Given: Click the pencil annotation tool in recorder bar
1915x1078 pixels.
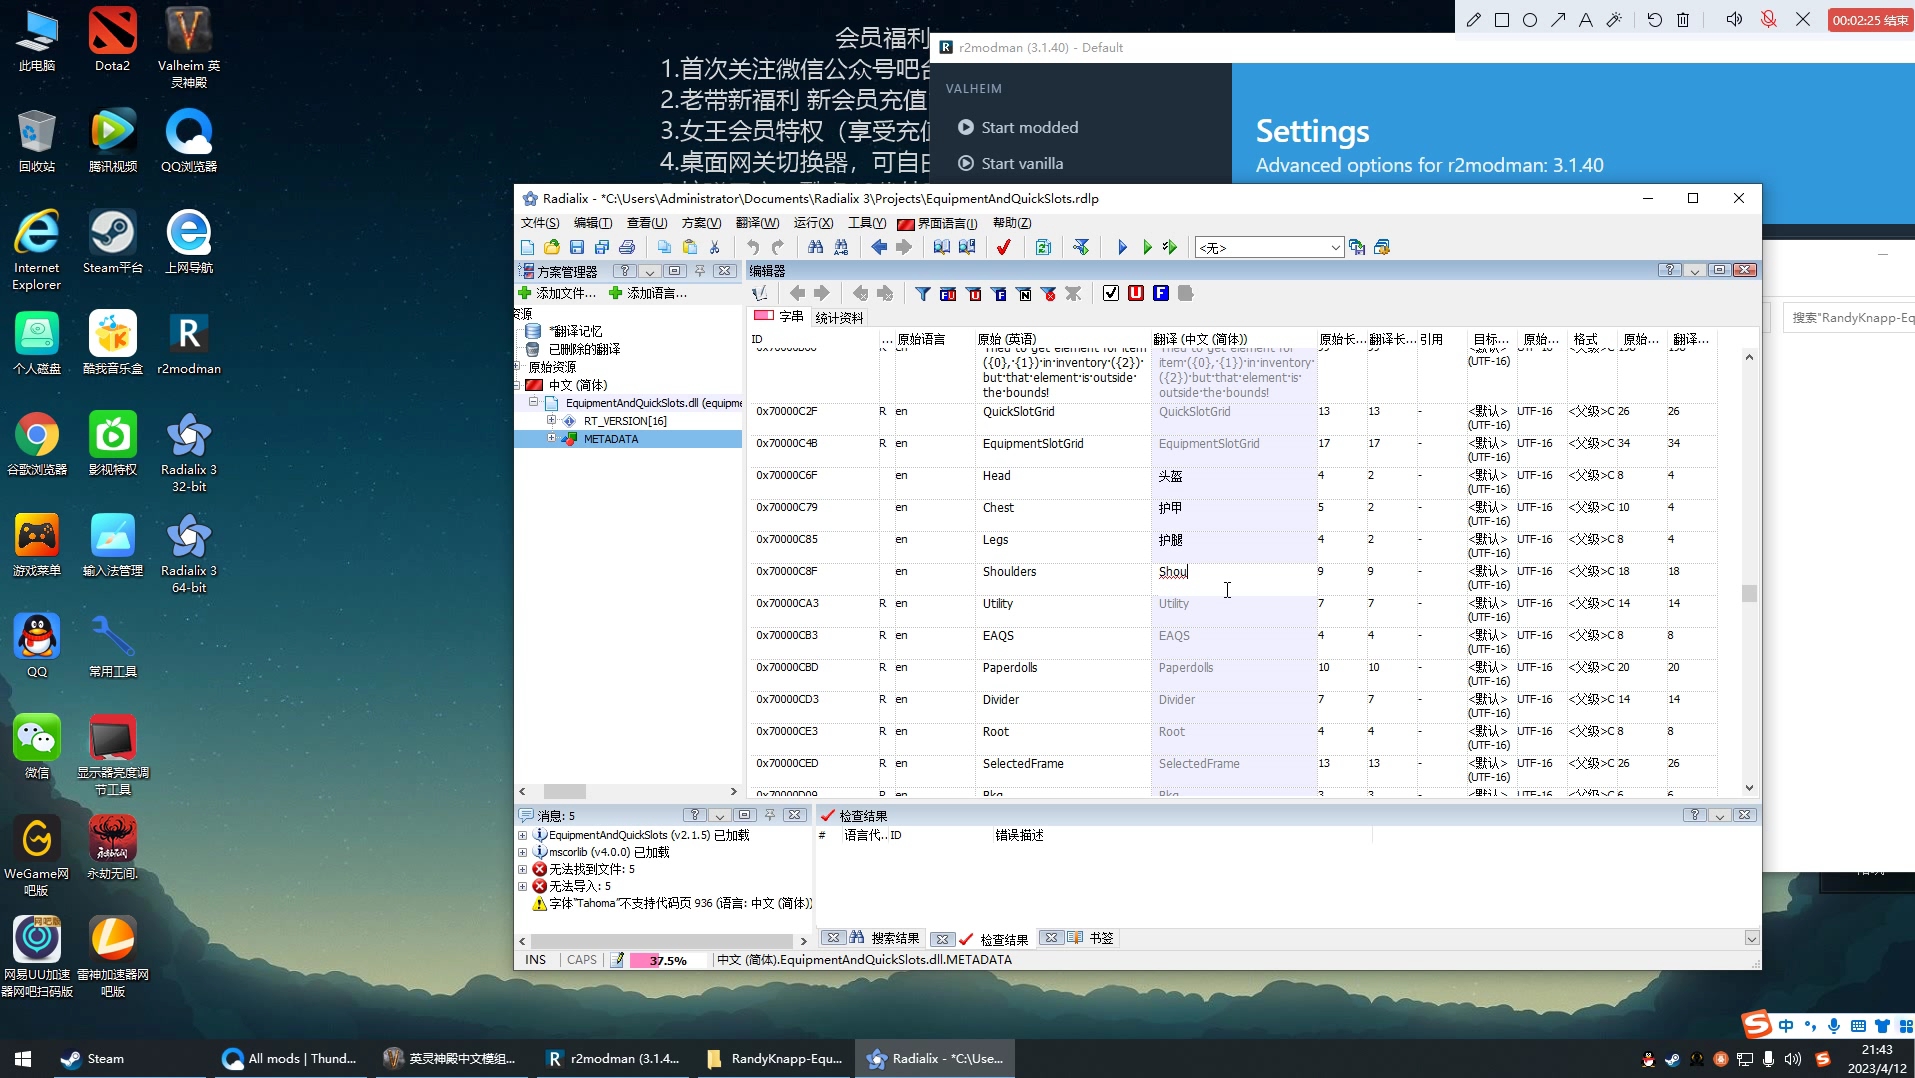Looking at the screenshot, I should click(1473, 19).
